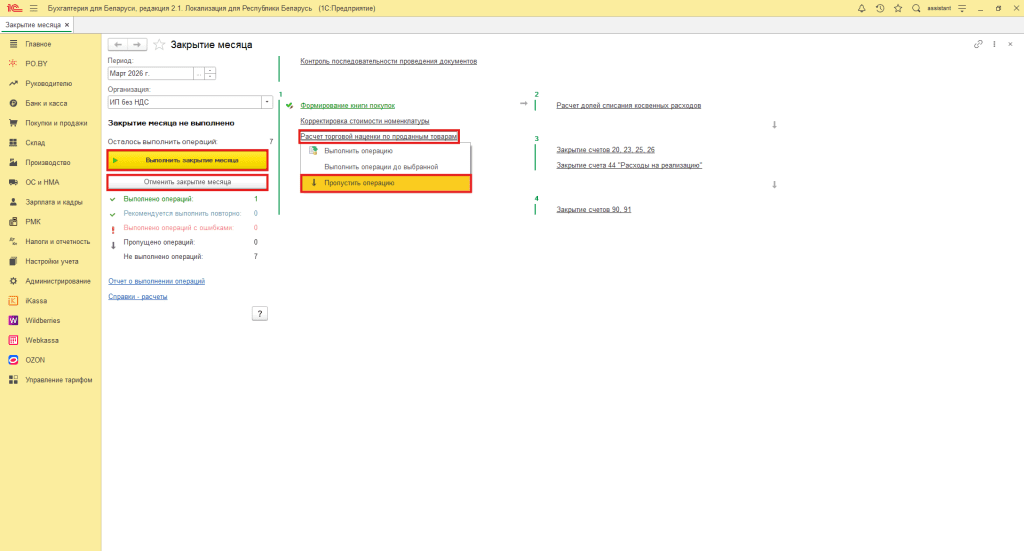The image size is (1024, 551).
Task: Open the notifications bell icon
Action: tap(862, 8)
